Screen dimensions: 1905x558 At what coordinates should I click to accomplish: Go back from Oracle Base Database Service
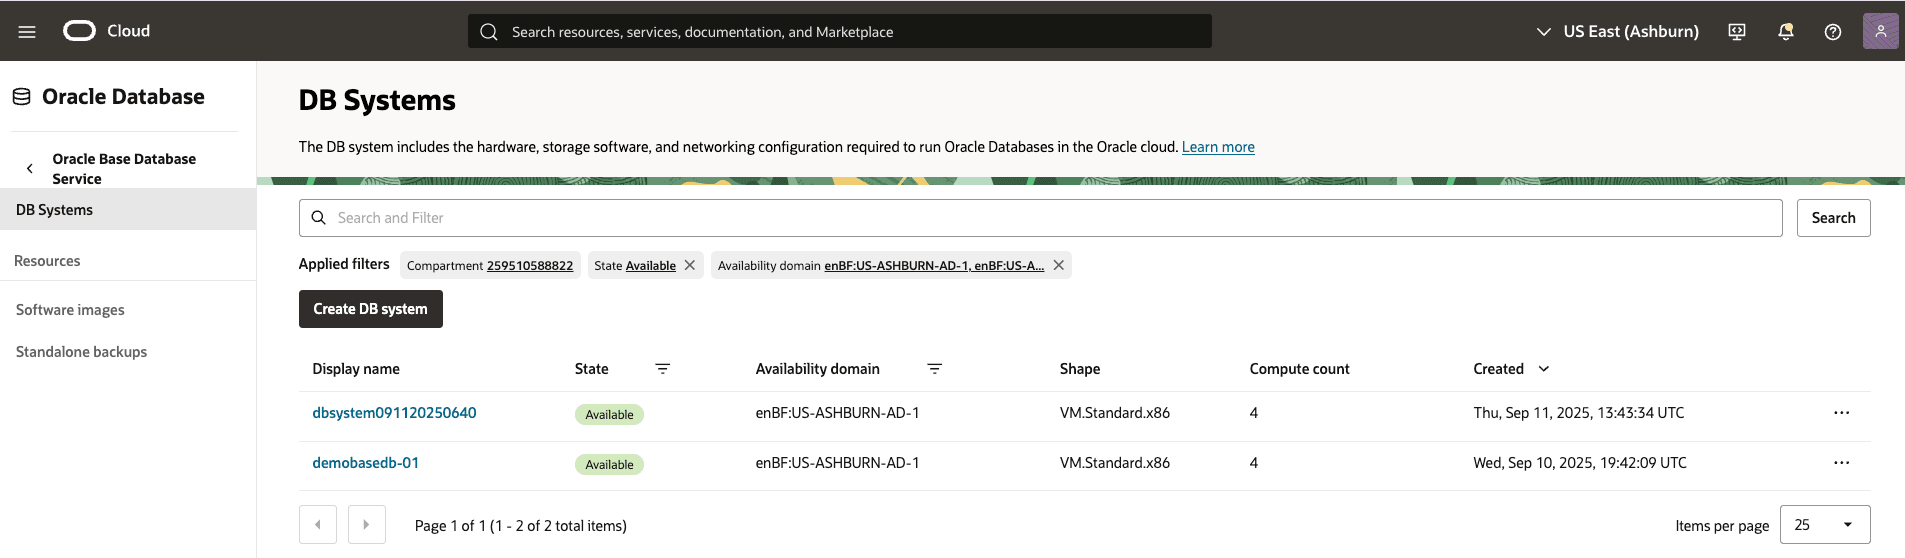[x=30, y=169]
